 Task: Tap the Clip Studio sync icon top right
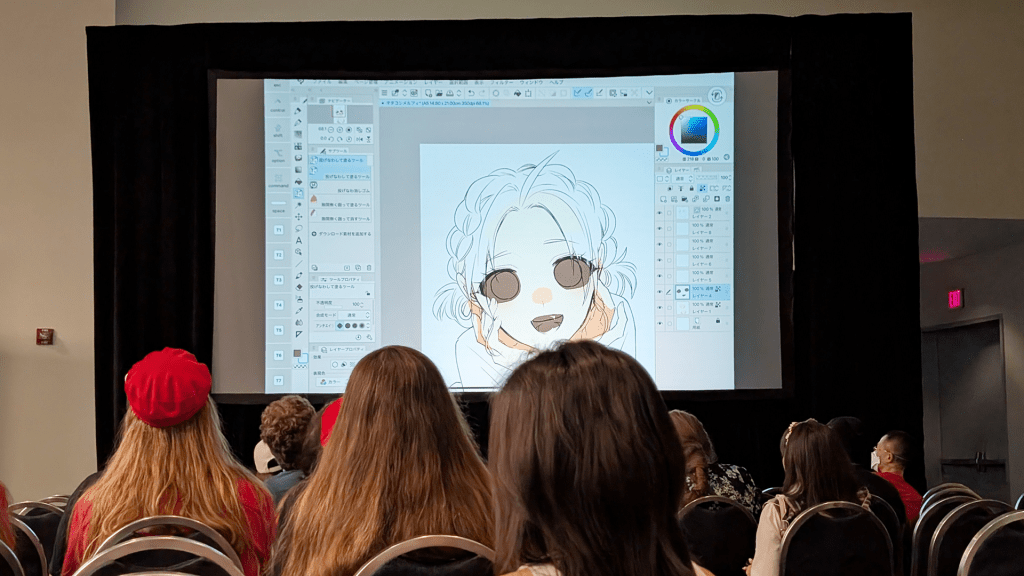pos(716,95)
